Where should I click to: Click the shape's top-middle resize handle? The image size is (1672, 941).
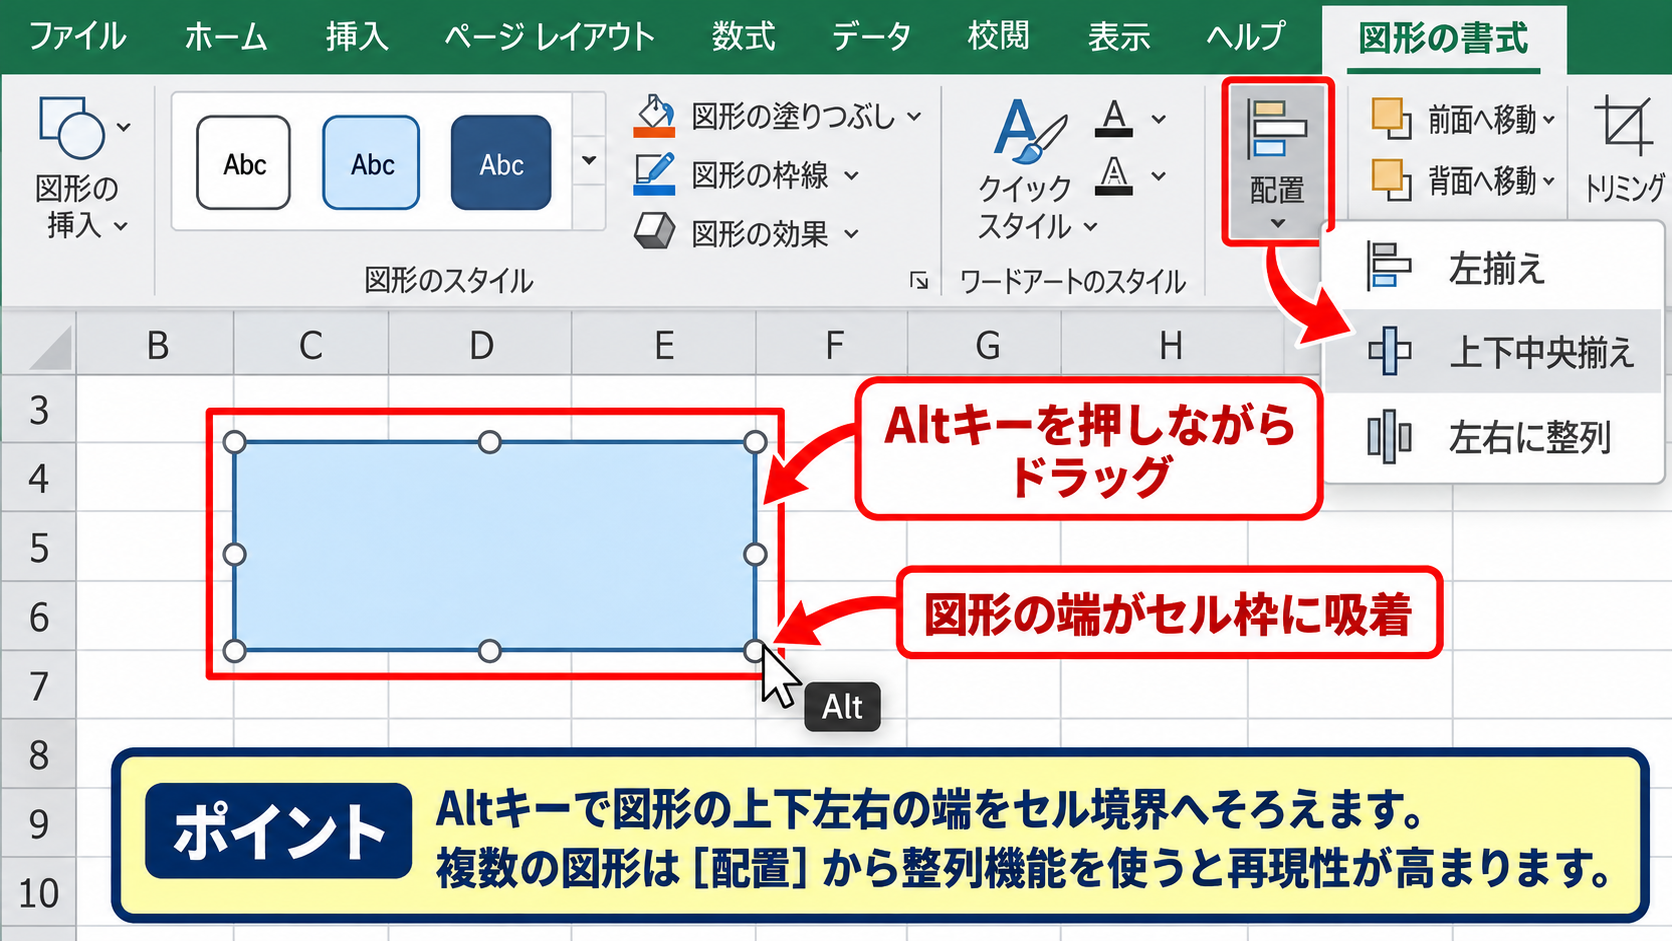[489, 442]
